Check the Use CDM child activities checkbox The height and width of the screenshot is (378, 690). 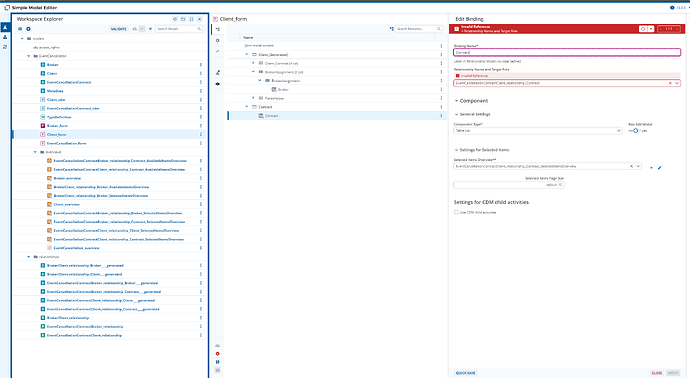coord(456,212)
